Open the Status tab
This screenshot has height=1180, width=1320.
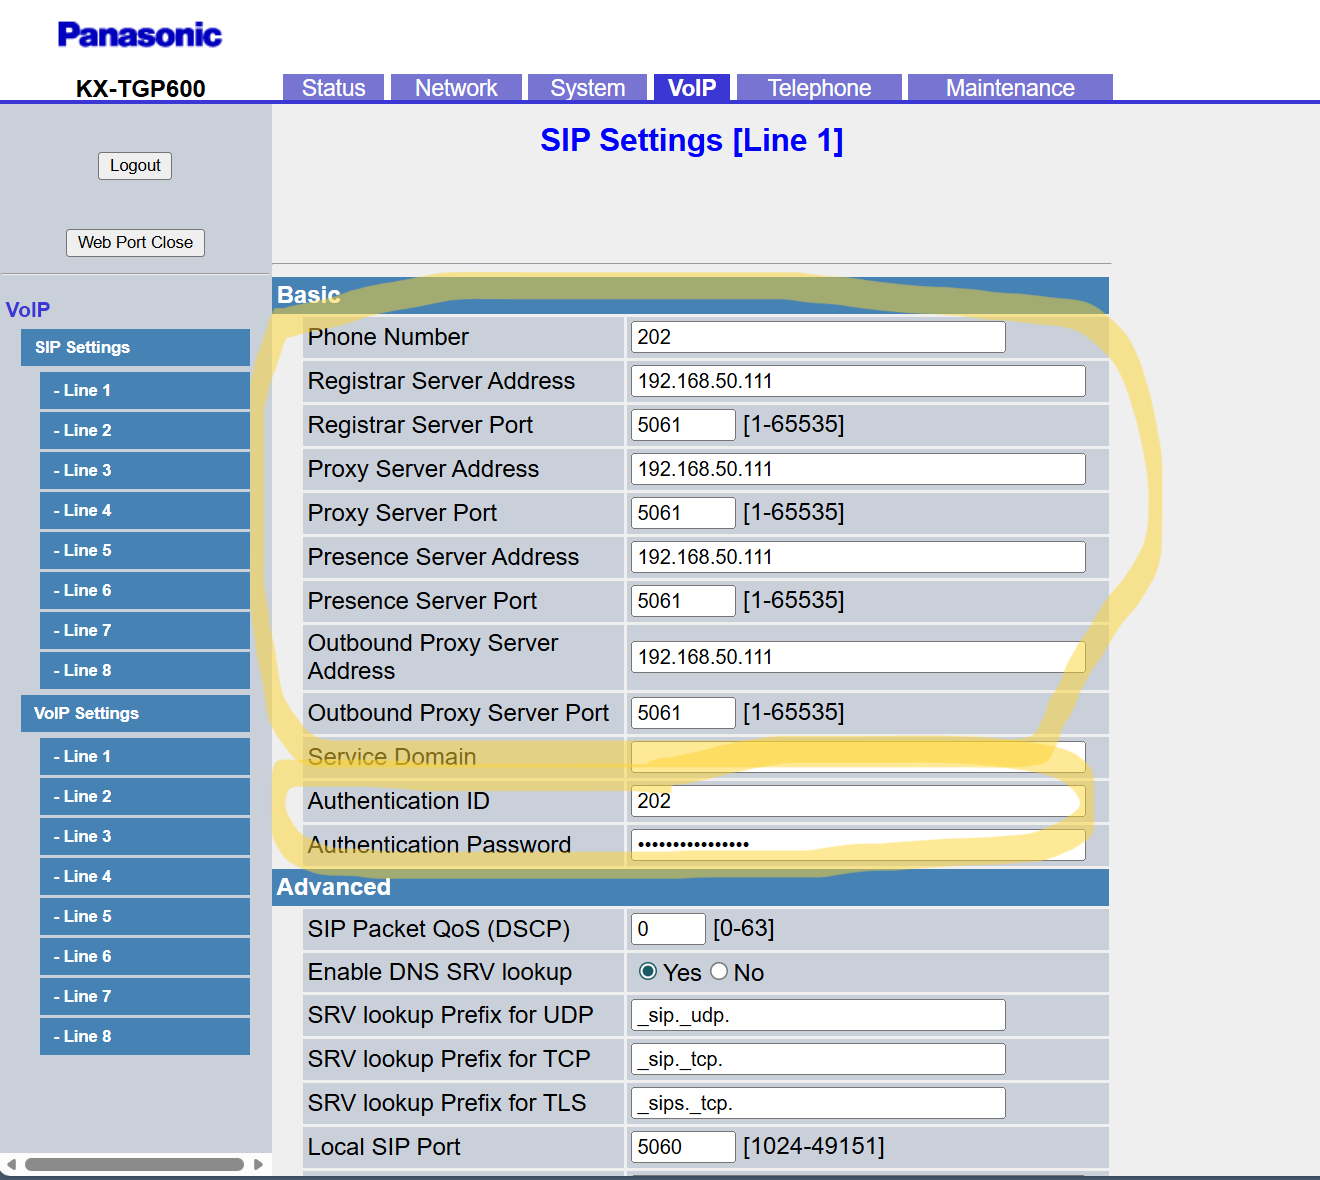333,88
